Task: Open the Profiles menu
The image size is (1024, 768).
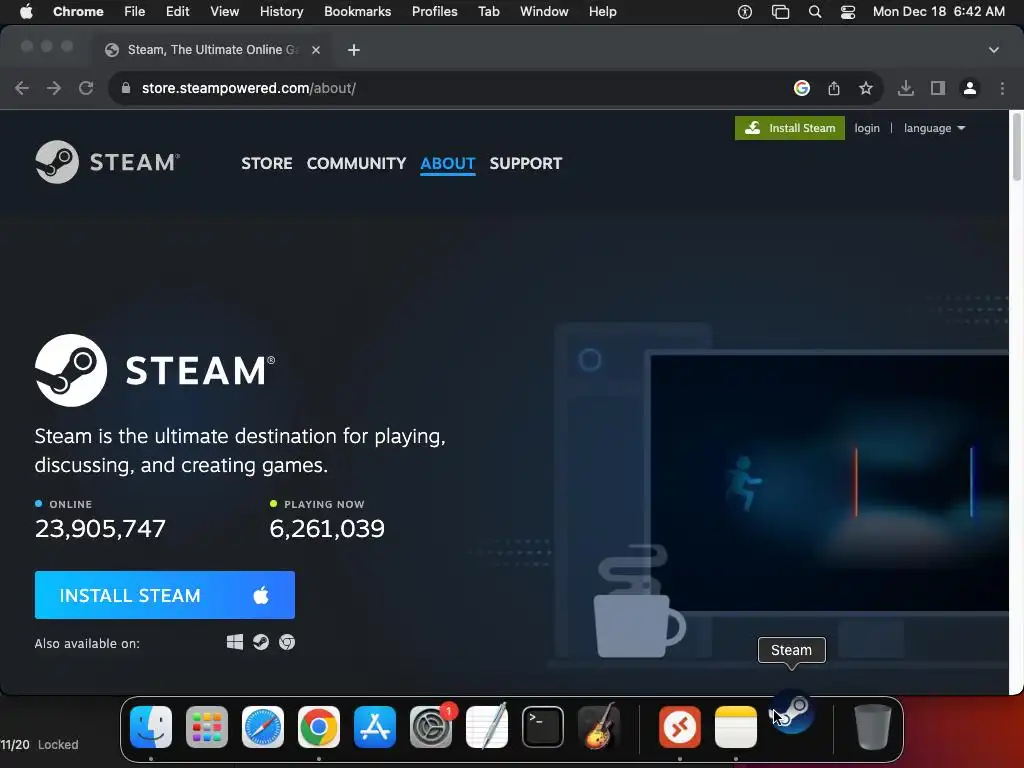Action: click(434, 12)
